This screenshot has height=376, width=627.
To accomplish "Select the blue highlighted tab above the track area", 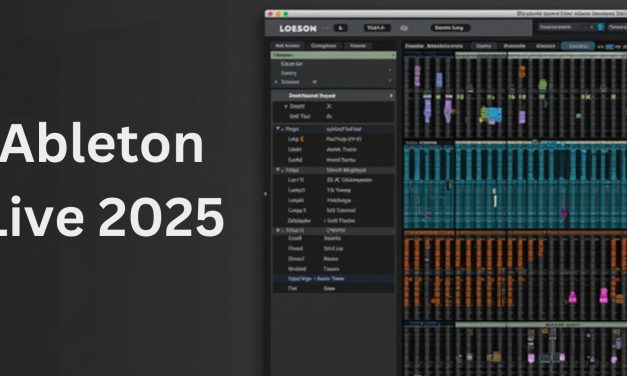I will 578,46.
